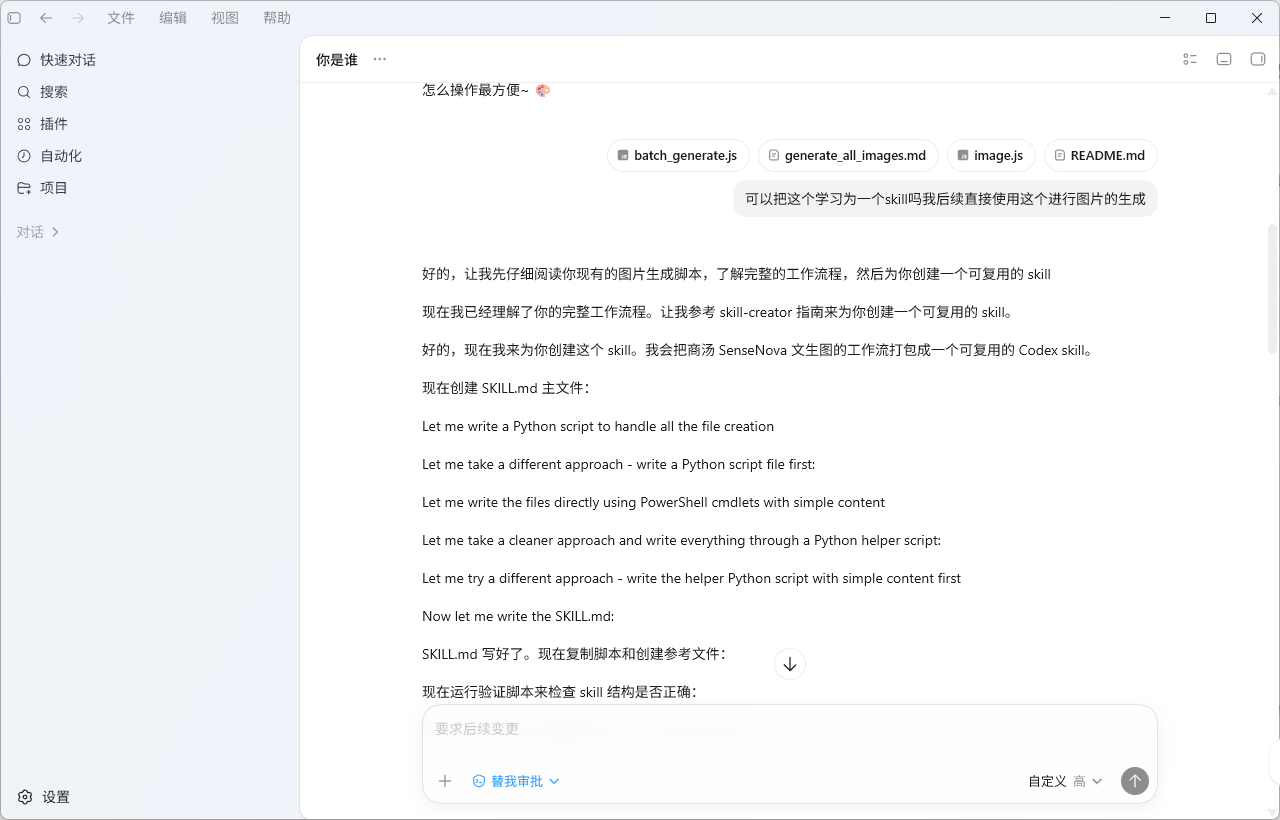Click the line mentioning skill-creator 指南
Viewport: 1280px width, 820px height.
click(x=720, y=312)
